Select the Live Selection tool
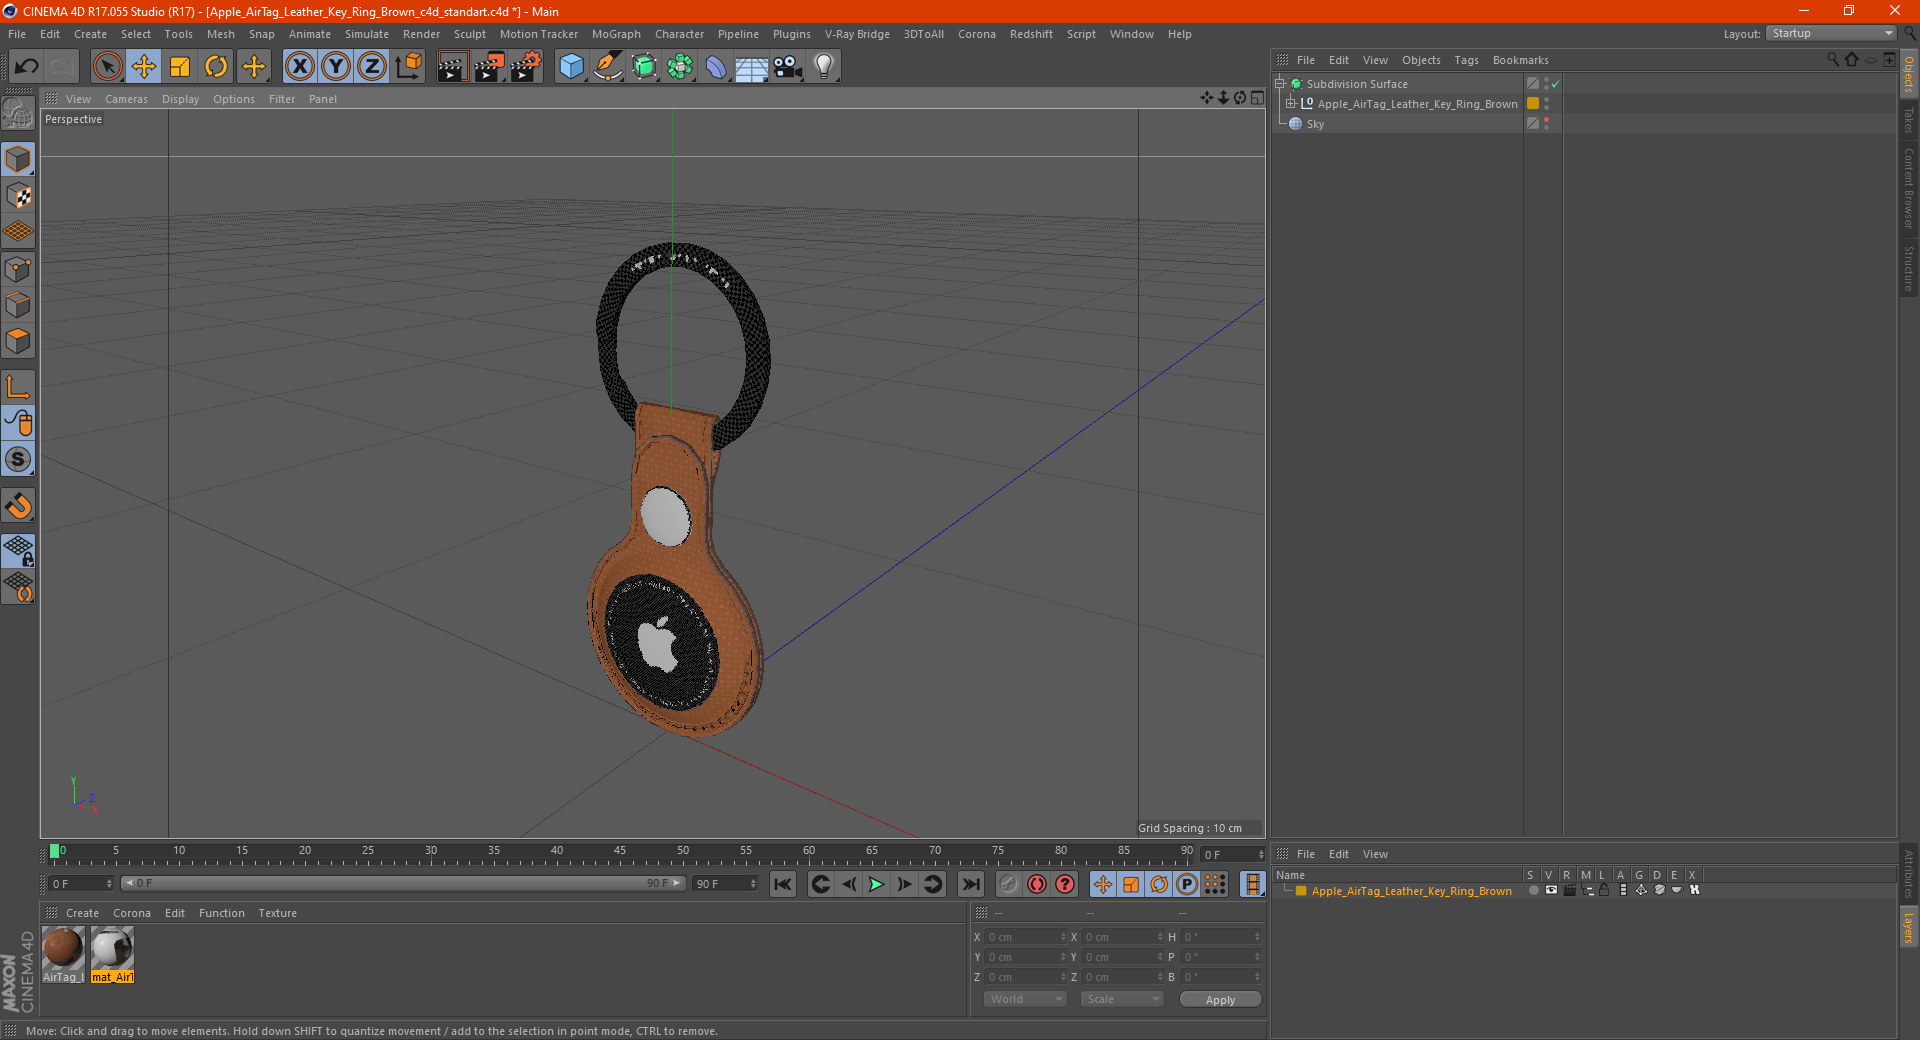 pyautogui.click(x=107, y=67)
